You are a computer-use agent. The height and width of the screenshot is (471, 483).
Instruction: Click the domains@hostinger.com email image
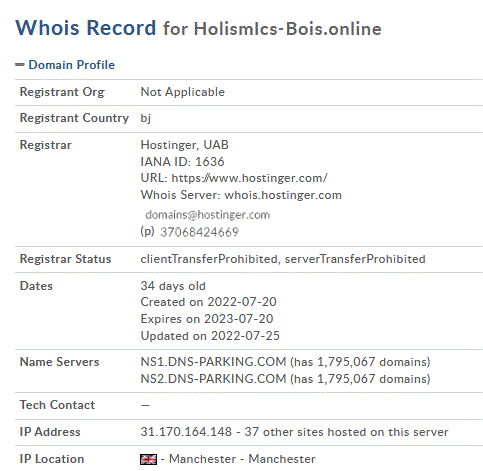207,215
